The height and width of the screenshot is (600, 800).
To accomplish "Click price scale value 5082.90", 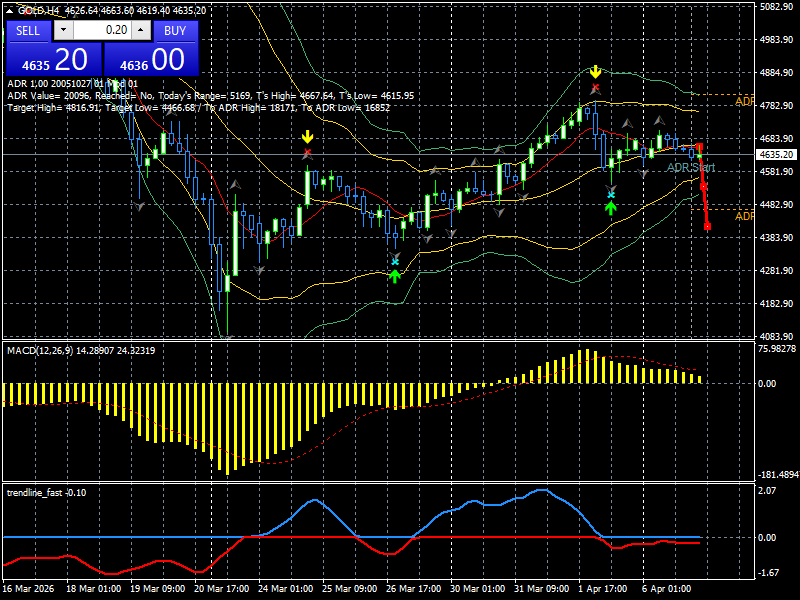I will tap(776, 7).
